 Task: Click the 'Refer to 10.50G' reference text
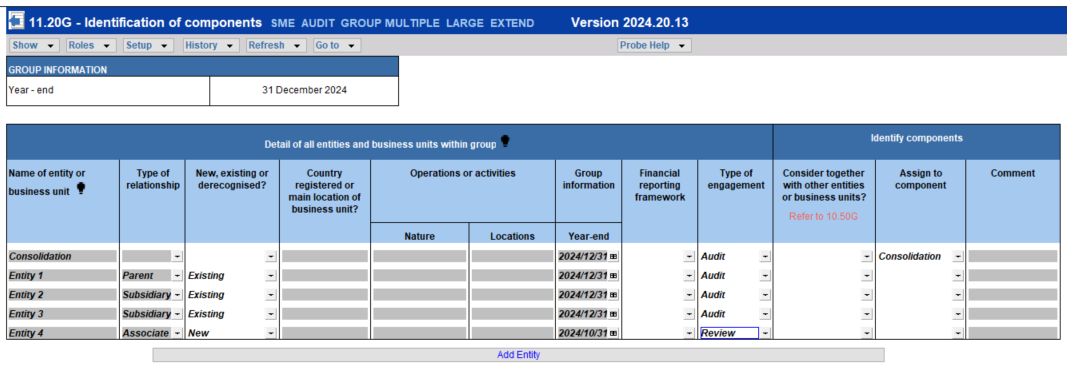[823, 216]
